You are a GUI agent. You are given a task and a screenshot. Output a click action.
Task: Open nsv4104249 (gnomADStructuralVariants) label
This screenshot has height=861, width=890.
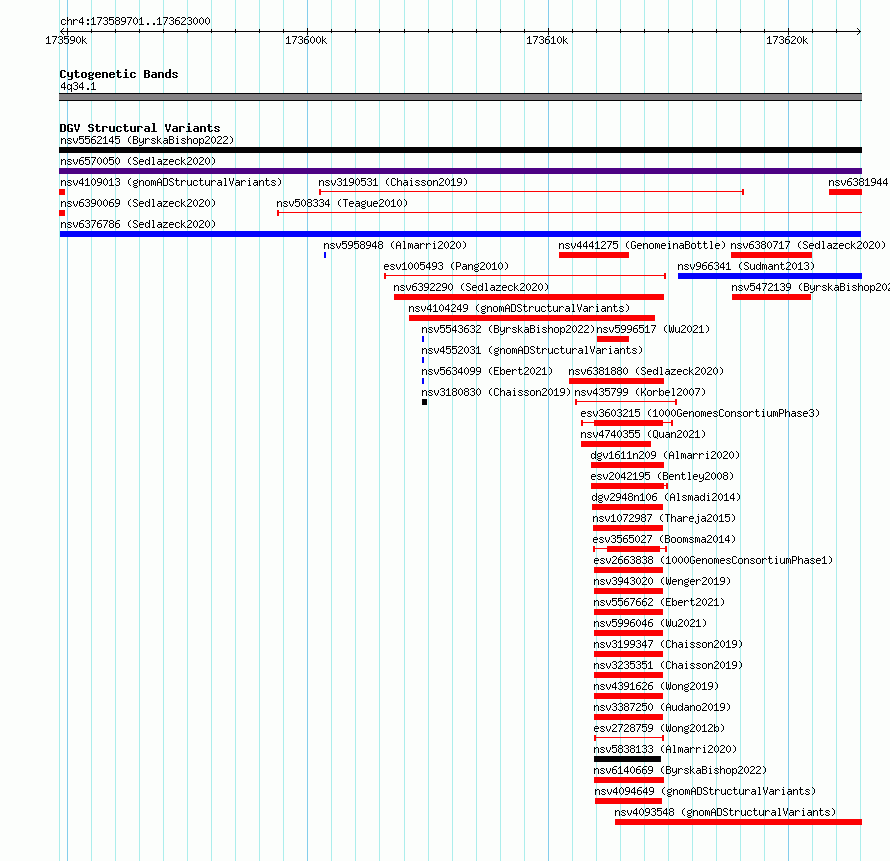click(519, 308)
